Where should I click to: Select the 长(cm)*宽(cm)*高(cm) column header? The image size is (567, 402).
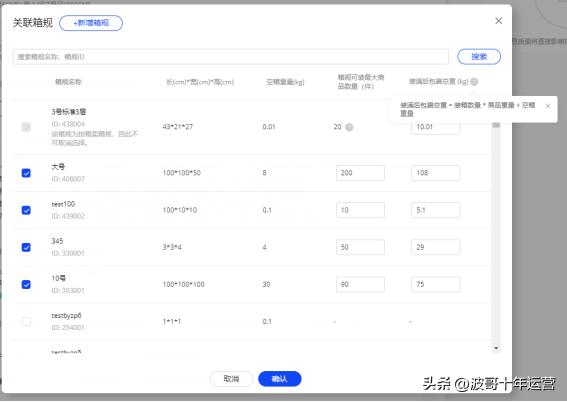(x=200, y=82)
